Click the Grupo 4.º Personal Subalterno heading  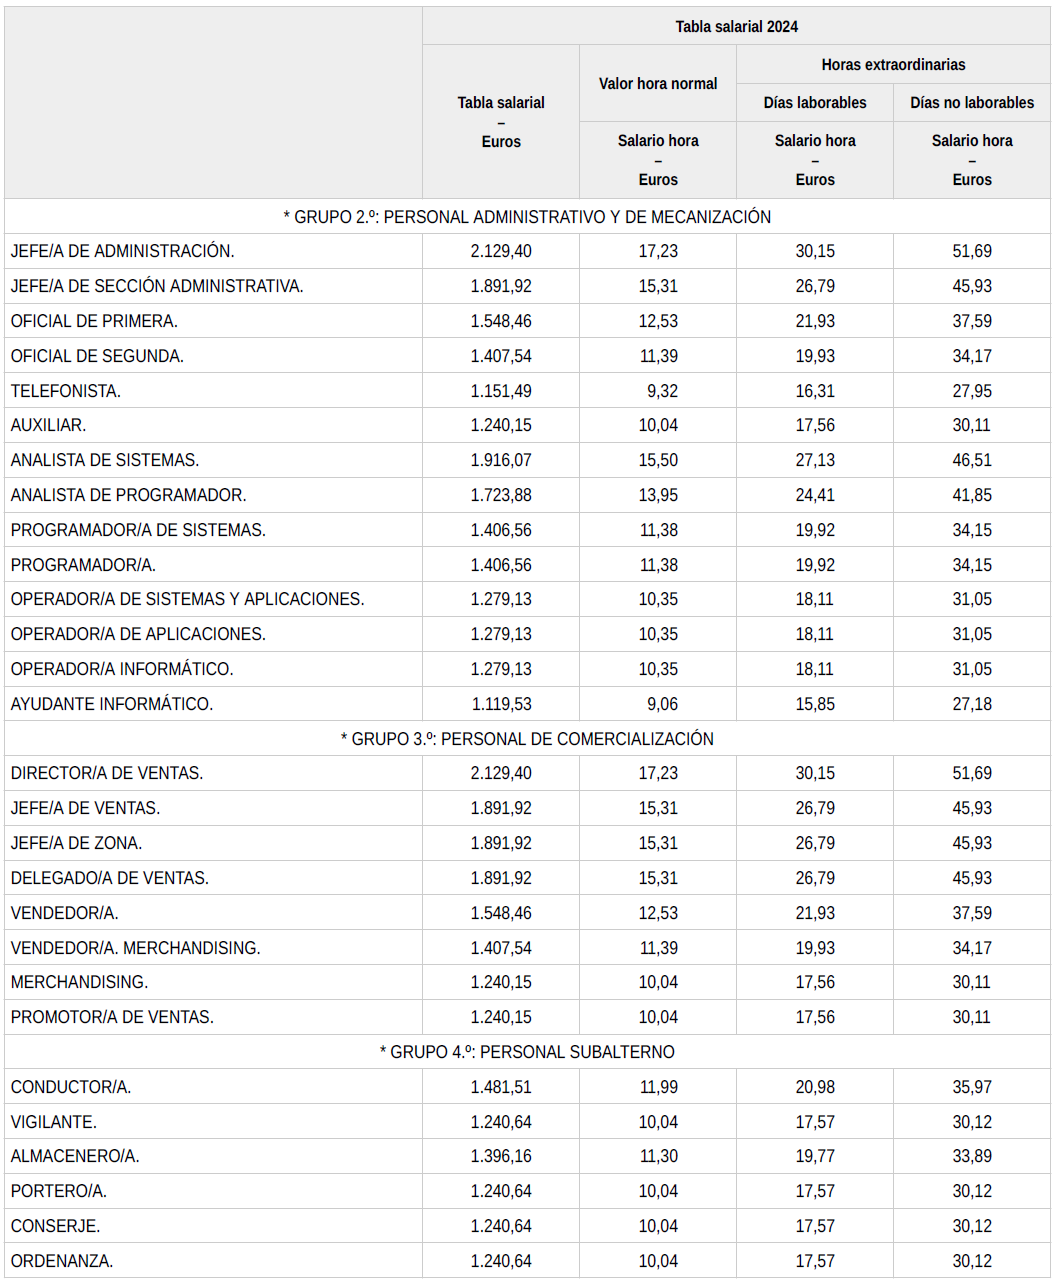coord(527,1052)
